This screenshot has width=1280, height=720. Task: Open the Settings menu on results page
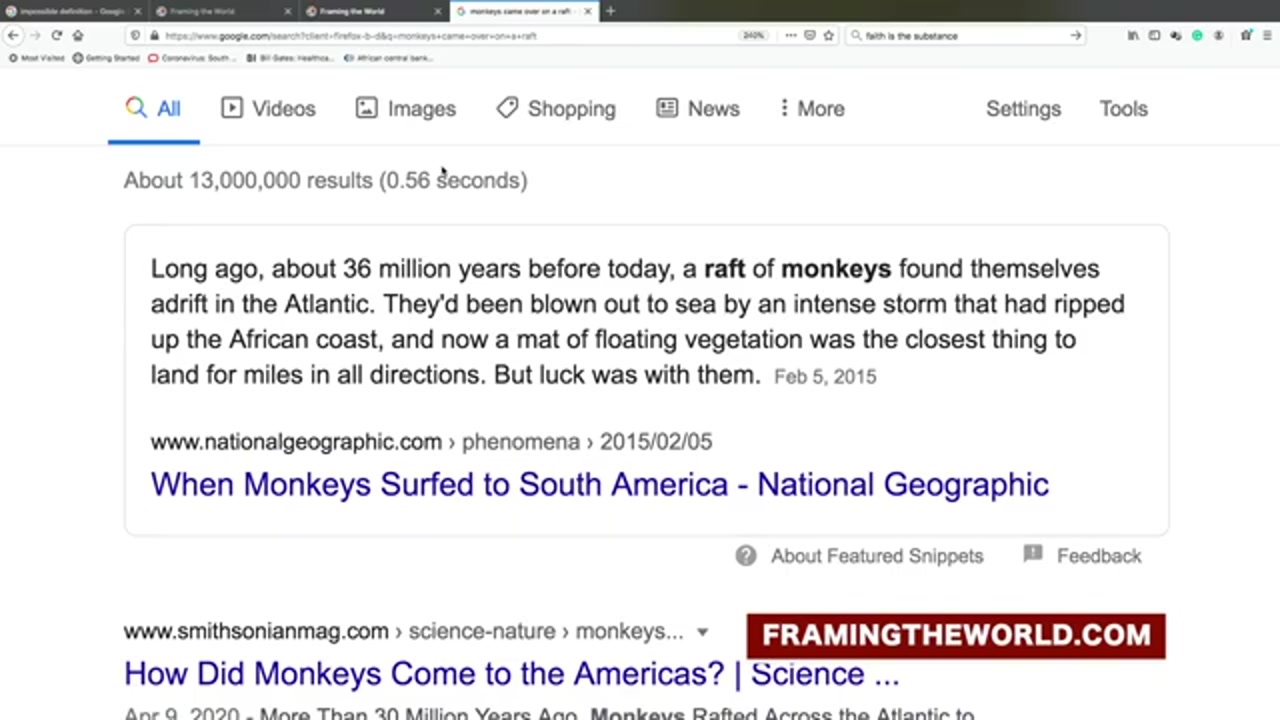1023,108
